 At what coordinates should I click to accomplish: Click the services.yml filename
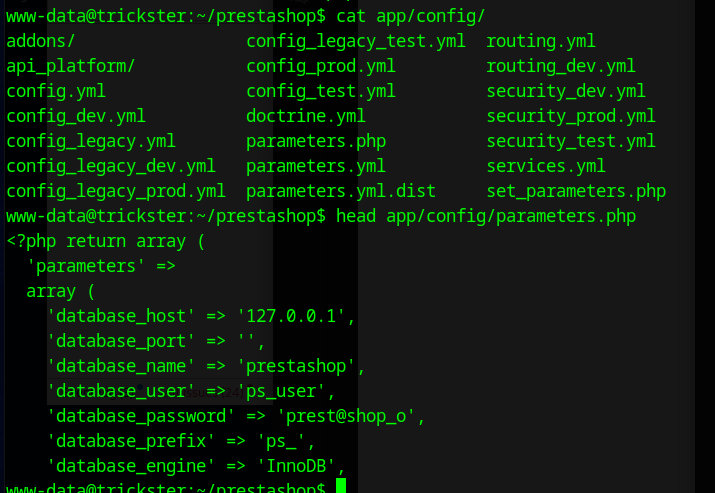(x=546, y=166)
